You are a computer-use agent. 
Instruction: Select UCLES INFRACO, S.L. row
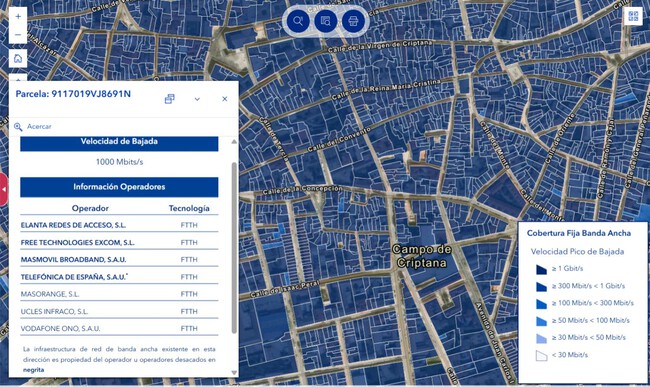point(119,311)
